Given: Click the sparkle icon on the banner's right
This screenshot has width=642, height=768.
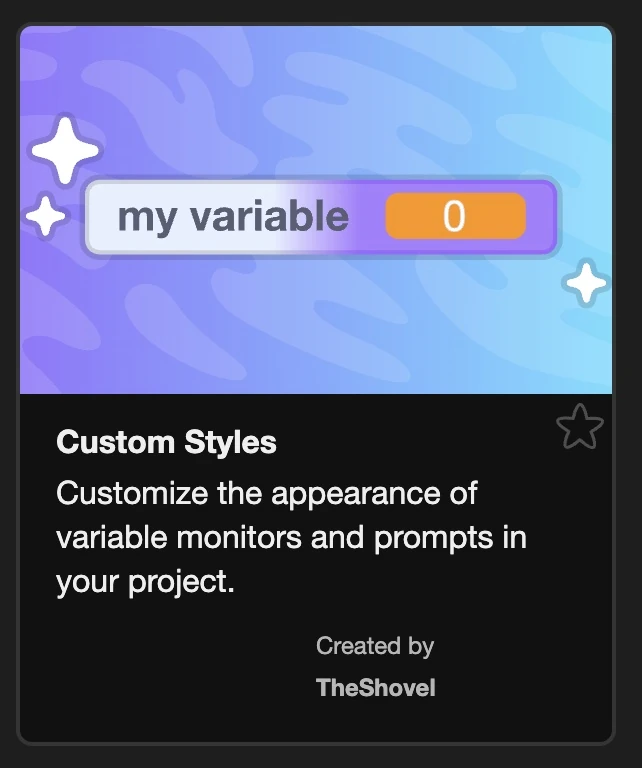Looking at the screenshot, I should click(585, 283).
